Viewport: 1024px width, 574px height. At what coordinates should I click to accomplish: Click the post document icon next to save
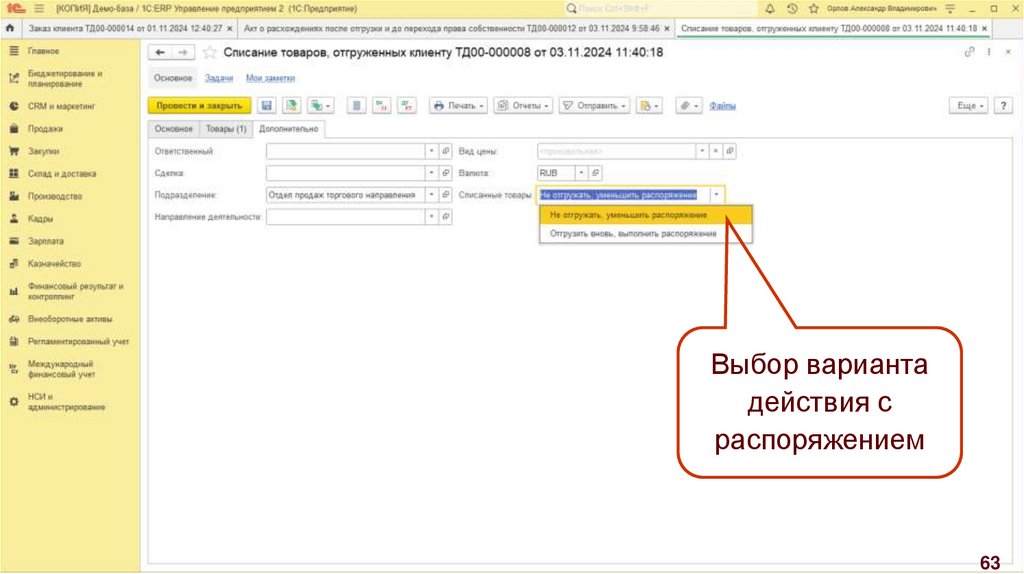(291, 106)
